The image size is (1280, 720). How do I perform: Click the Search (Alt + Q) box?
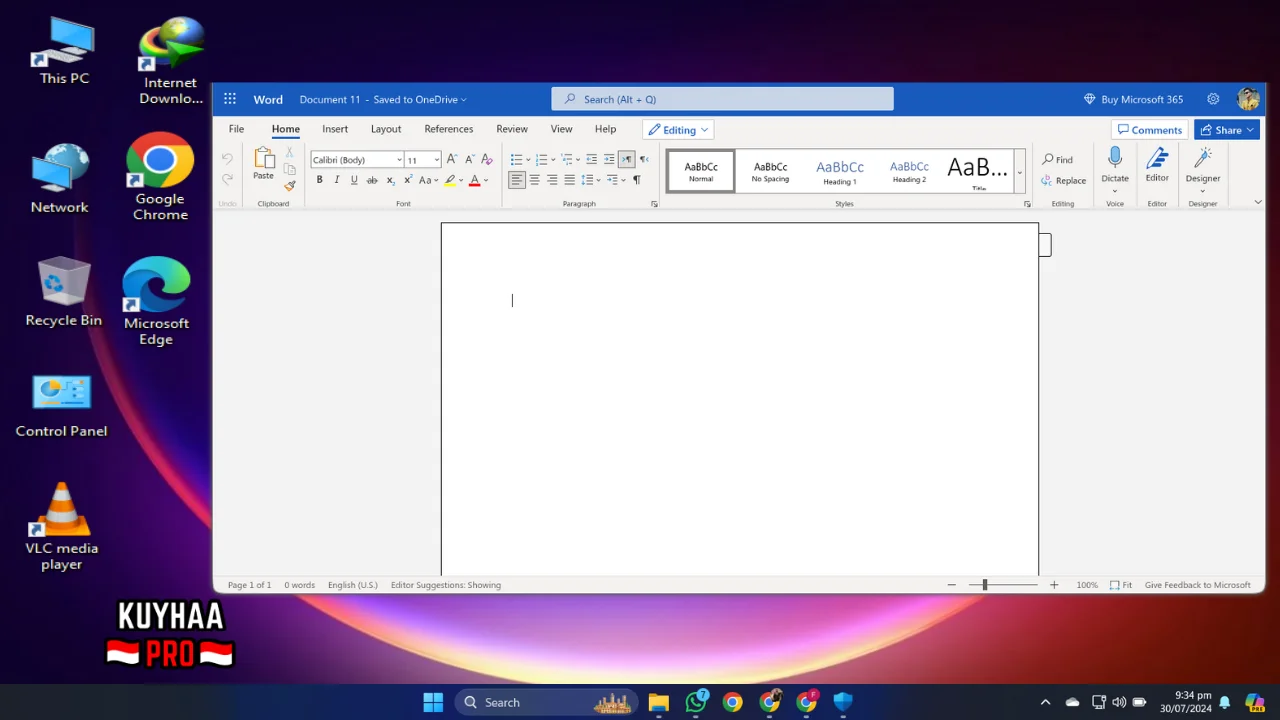[x=722, y=99]
